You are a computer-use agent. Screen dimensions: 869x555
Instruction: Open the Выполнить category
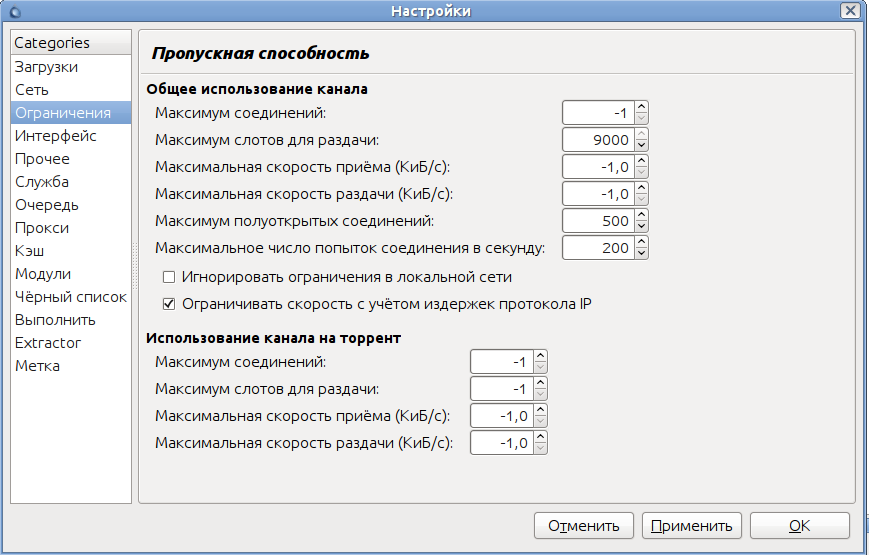coord(71,320)
